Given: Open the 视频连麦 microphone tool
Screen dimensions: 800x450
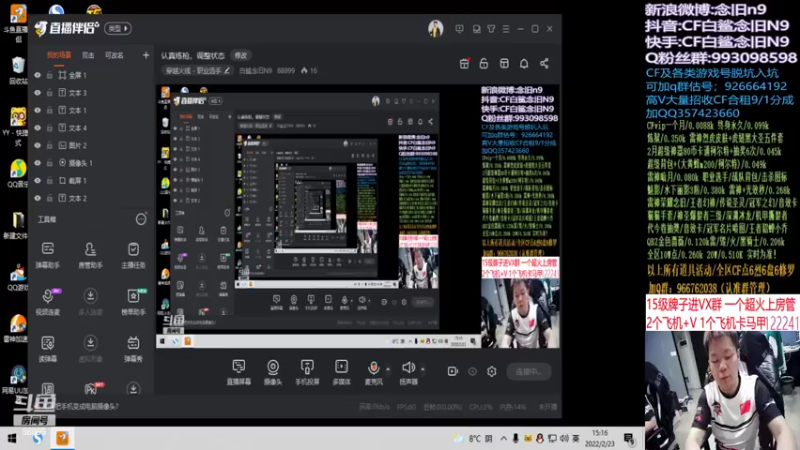Looking at the screenshot, I should click(x=47, y=302).
